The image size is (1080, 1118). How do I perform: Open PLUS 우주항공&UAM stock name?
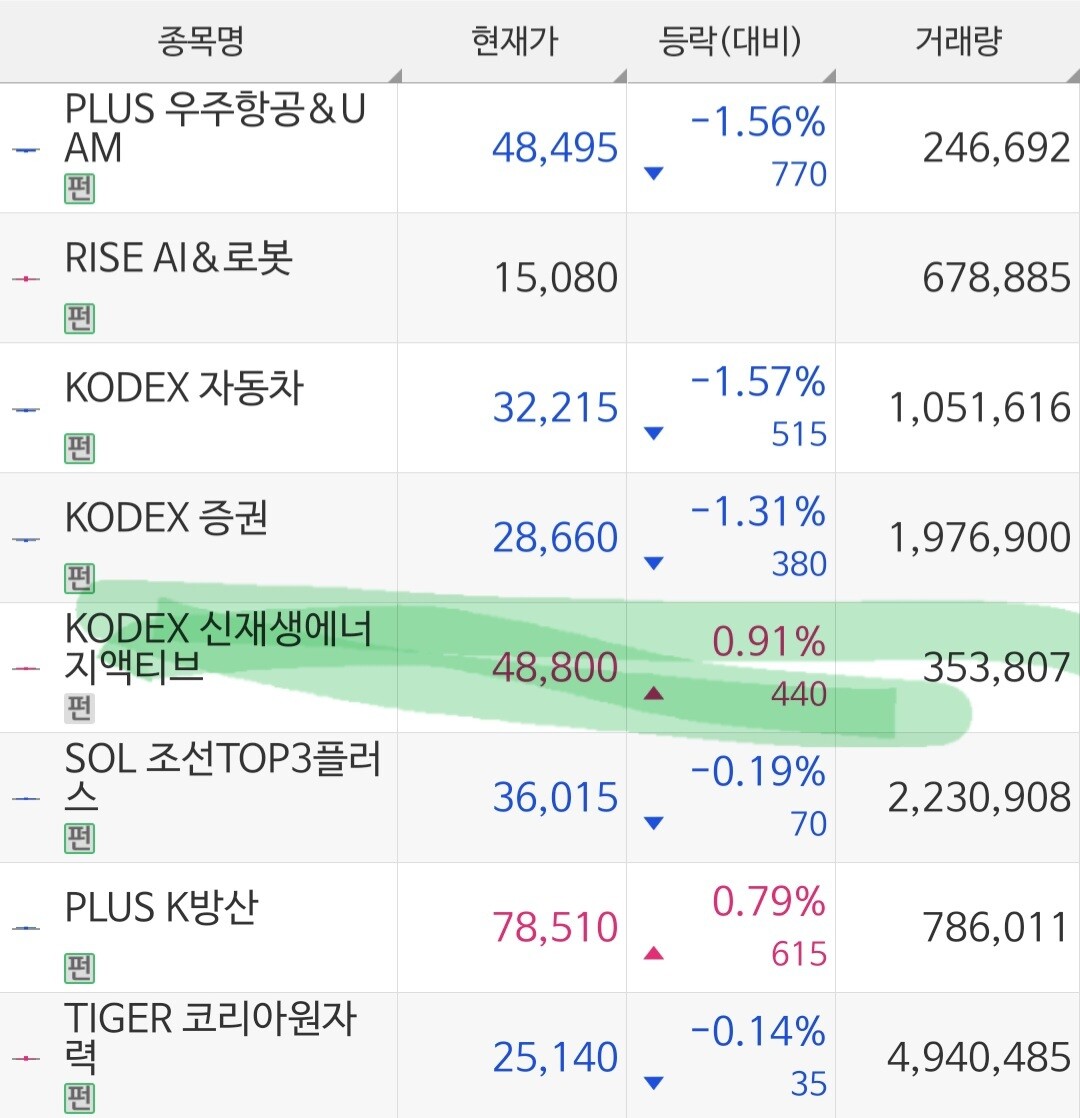click(215, 128)
